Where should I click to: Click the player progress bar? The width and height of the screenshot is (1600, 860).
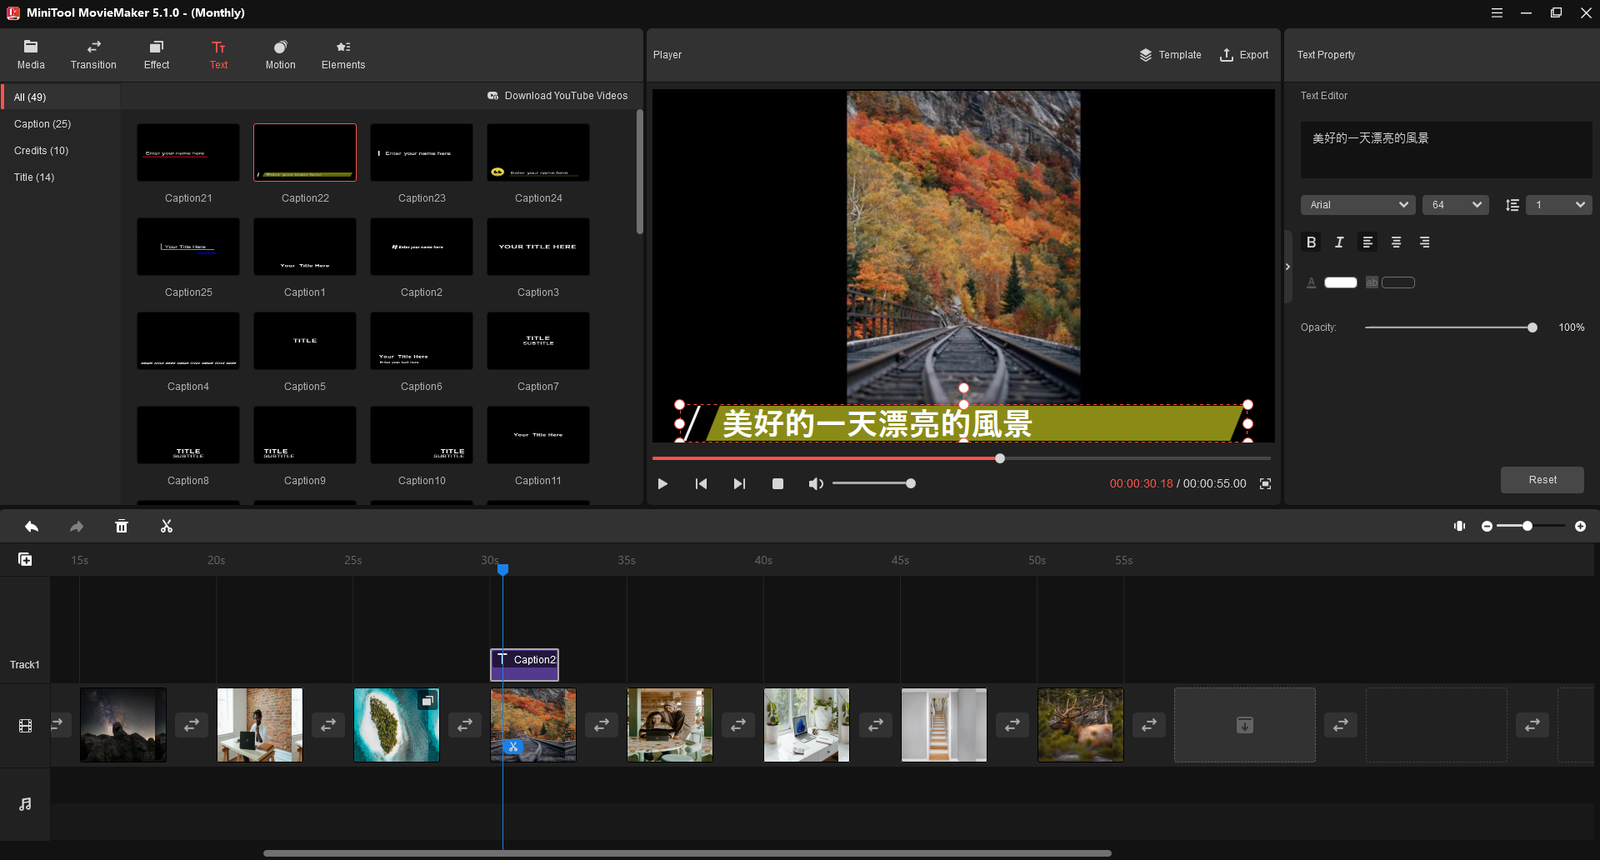[961, 458]
